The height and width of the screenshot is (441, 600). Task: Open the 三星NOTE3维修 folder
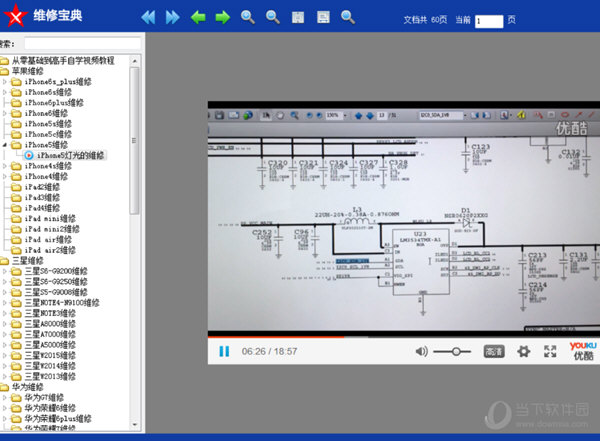point(50,313)
